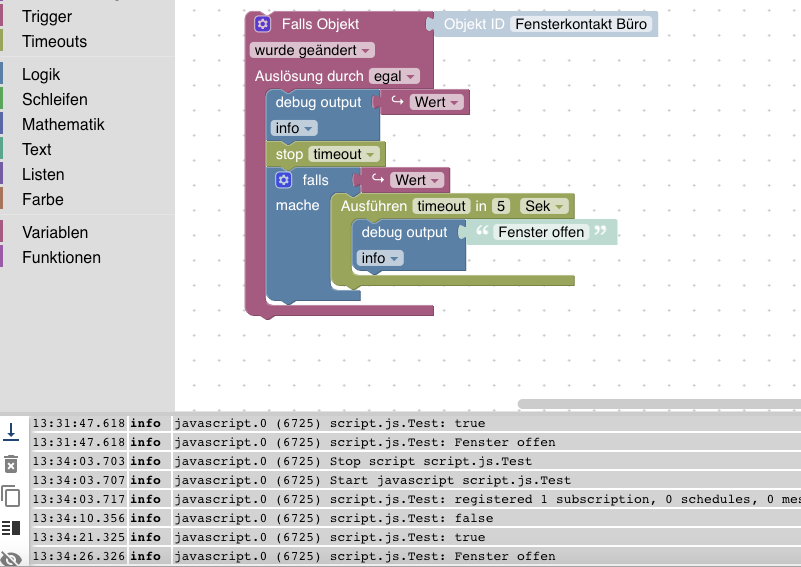Click the horizontal workspace scrollbar
The height and width of the screenshot is (567, 801).
[659, 404]
